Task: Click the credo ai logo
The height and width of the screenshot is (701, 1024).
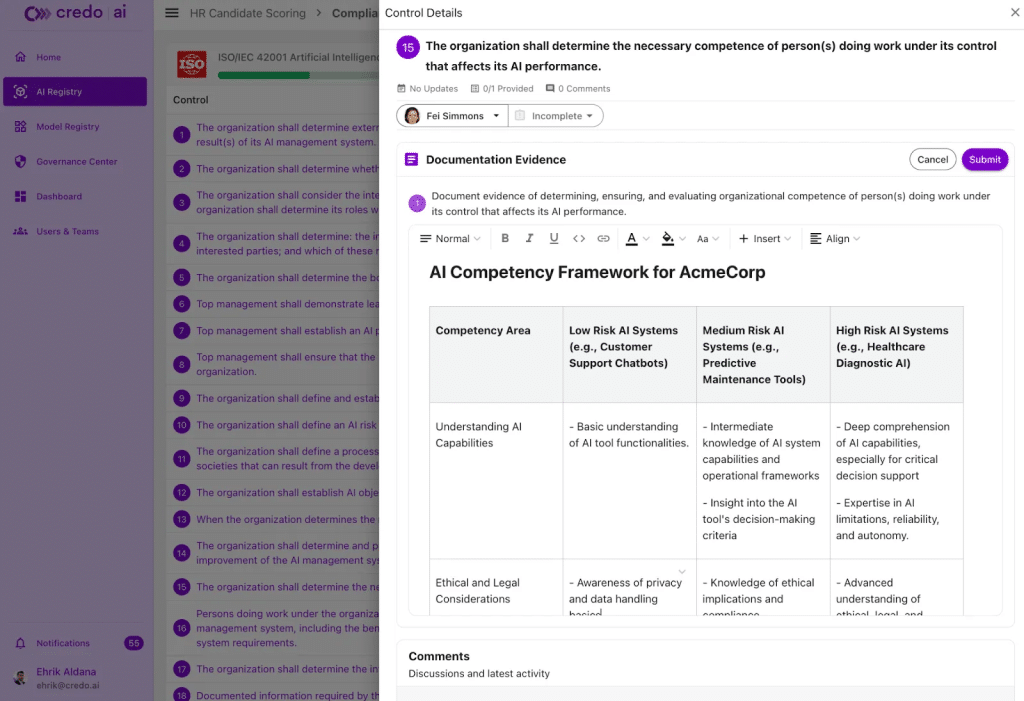Action: (75, 12)
